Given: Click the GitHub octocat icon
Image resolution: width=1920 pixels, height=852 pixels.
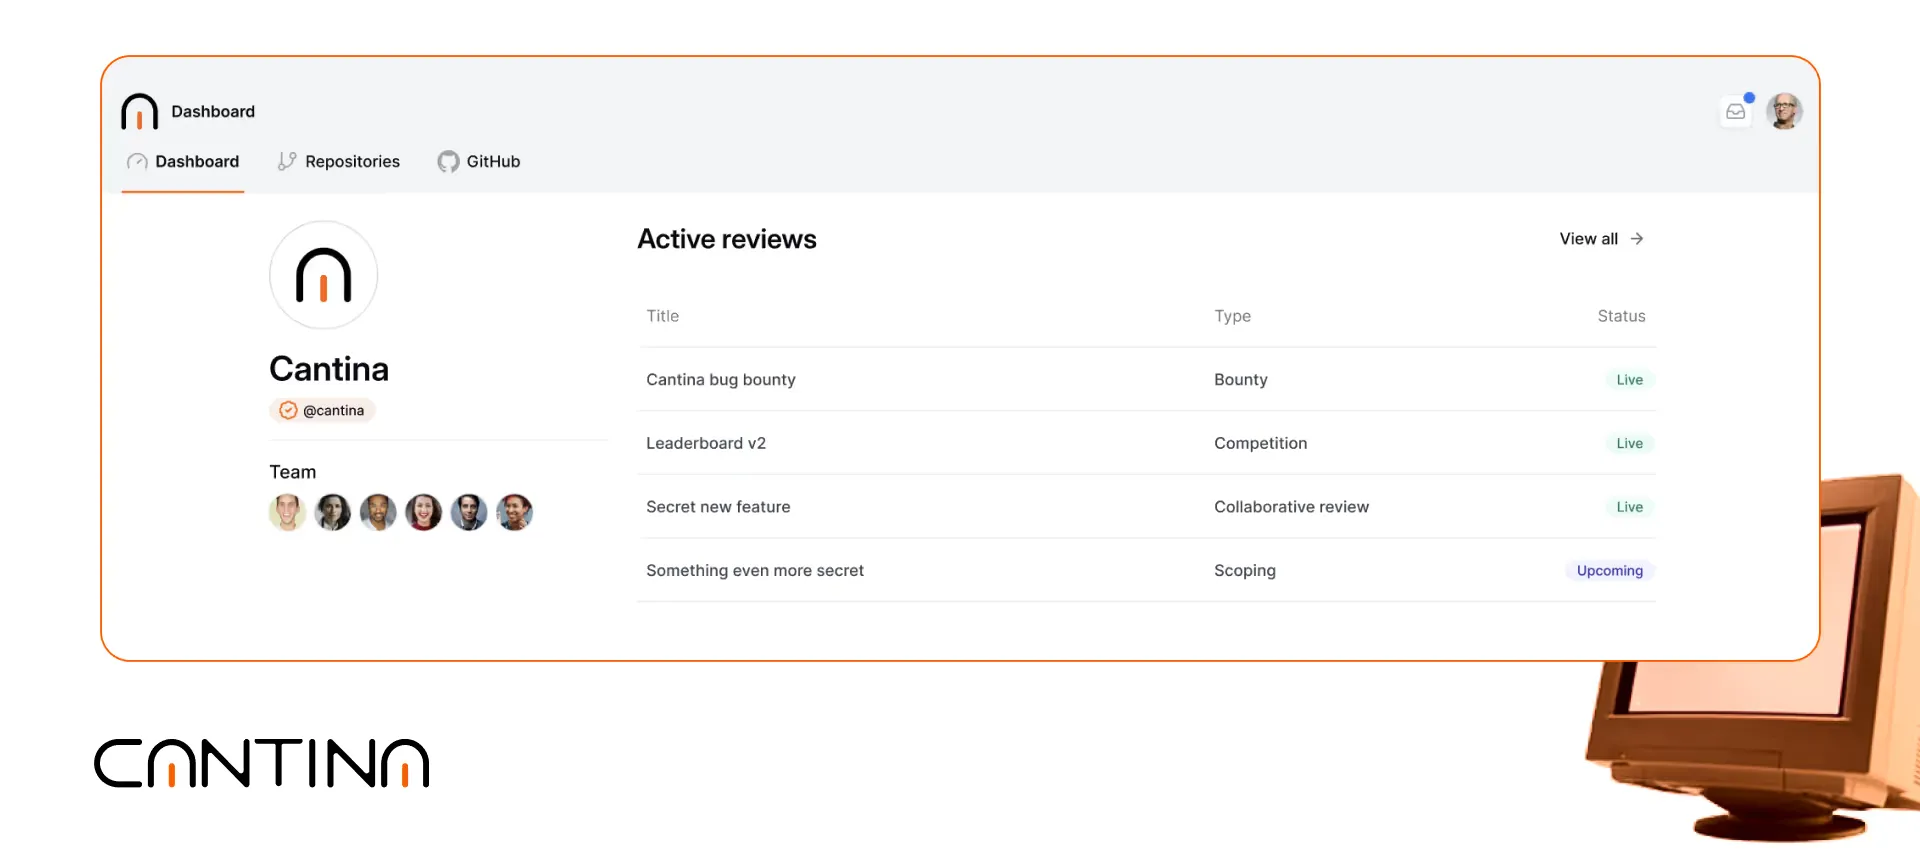Looking at the screenshot, I should tap(448, 162).
